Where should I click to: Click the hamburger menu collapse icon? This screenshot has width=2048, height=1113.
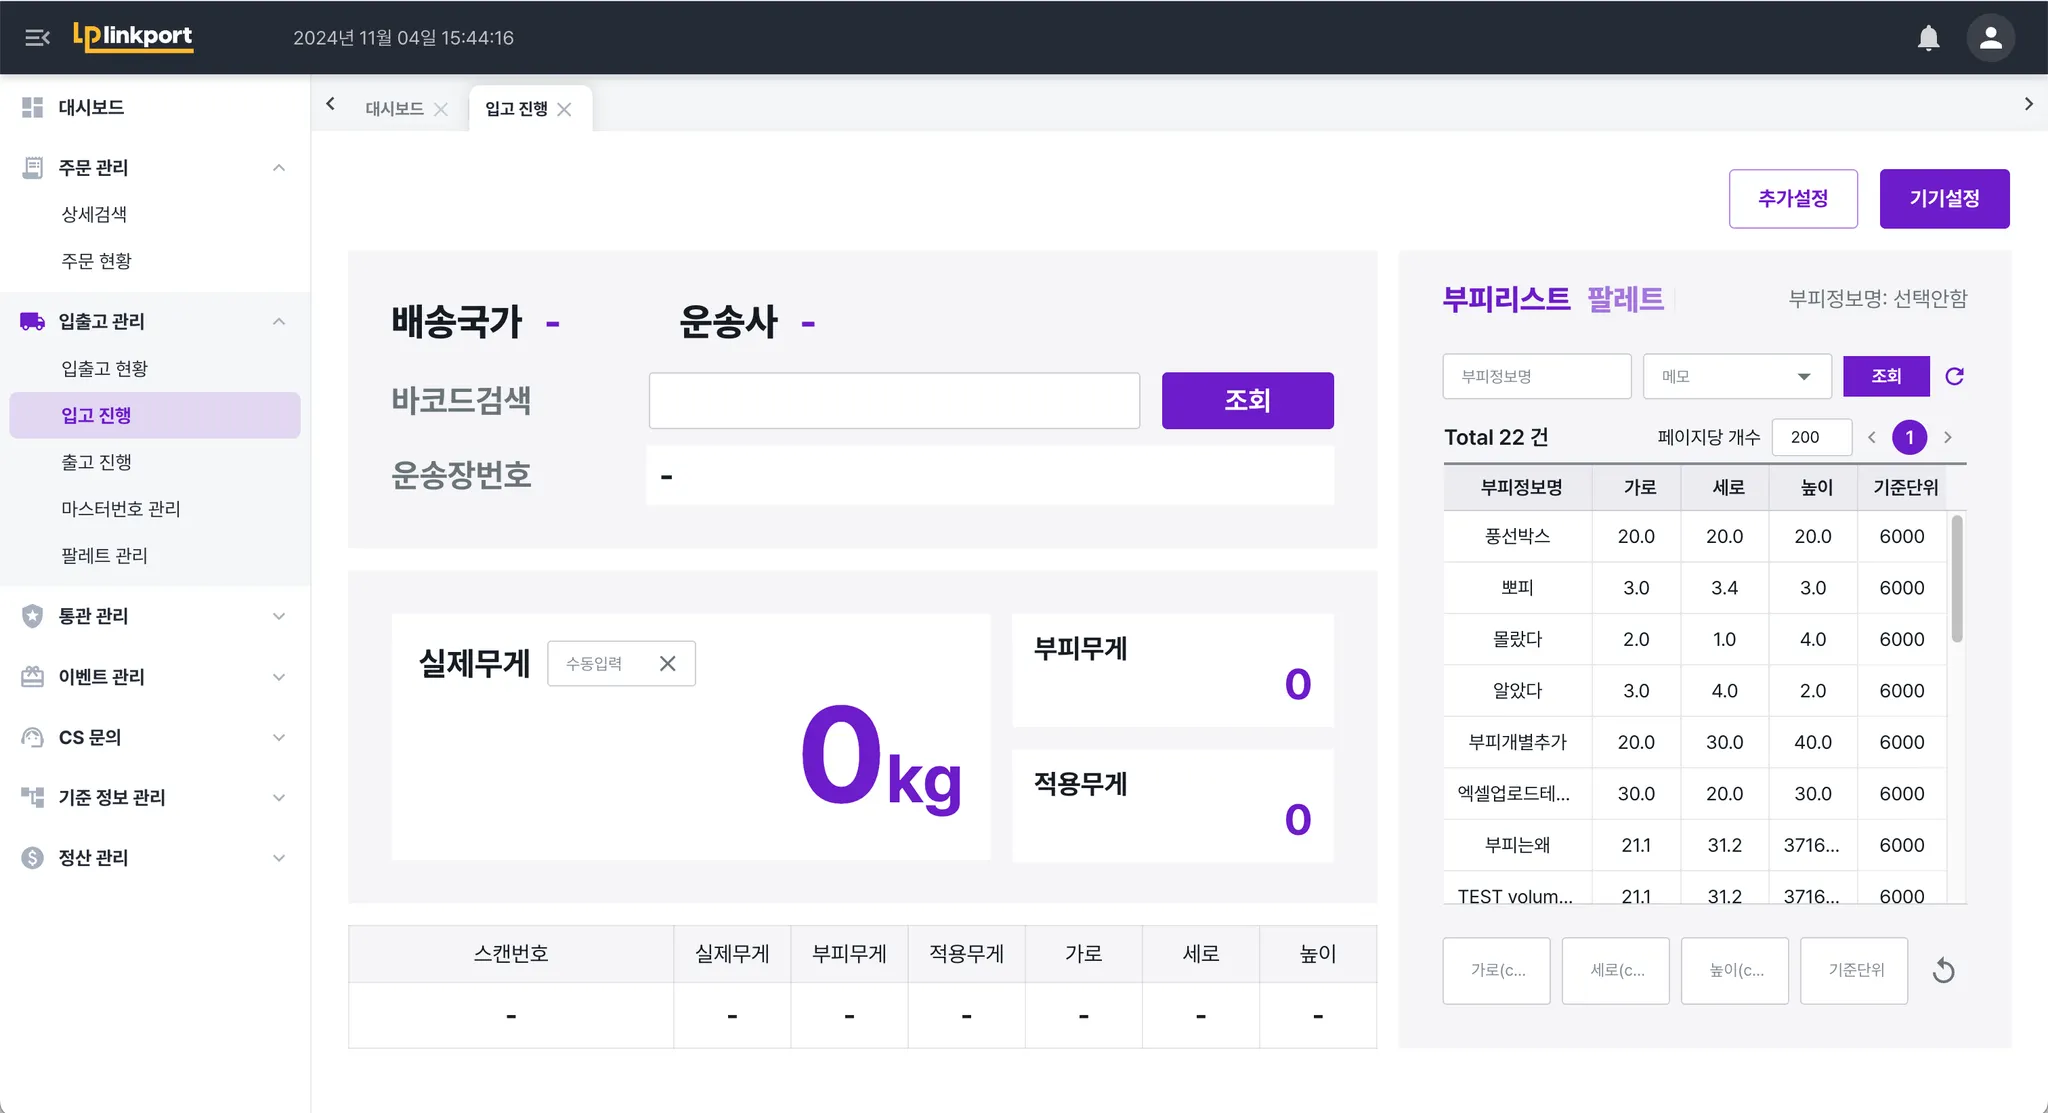(37, 38)
